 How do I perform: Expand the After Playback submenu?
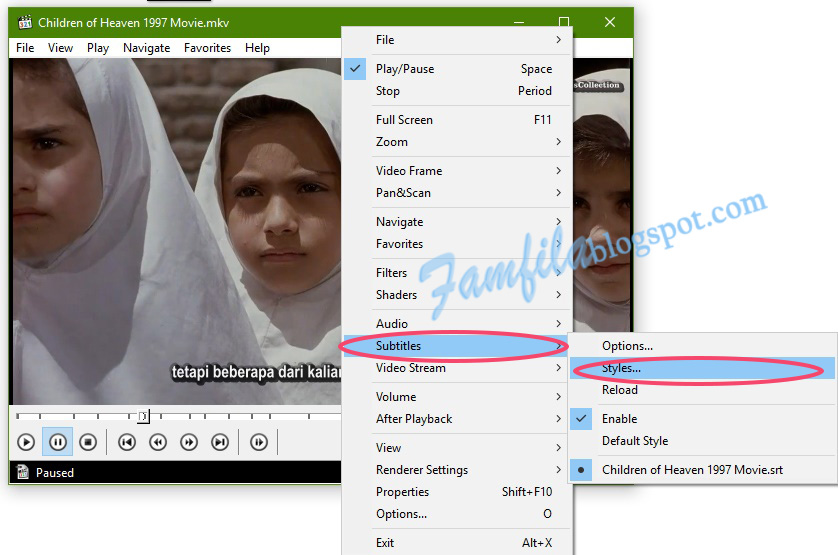coord(457,419)
